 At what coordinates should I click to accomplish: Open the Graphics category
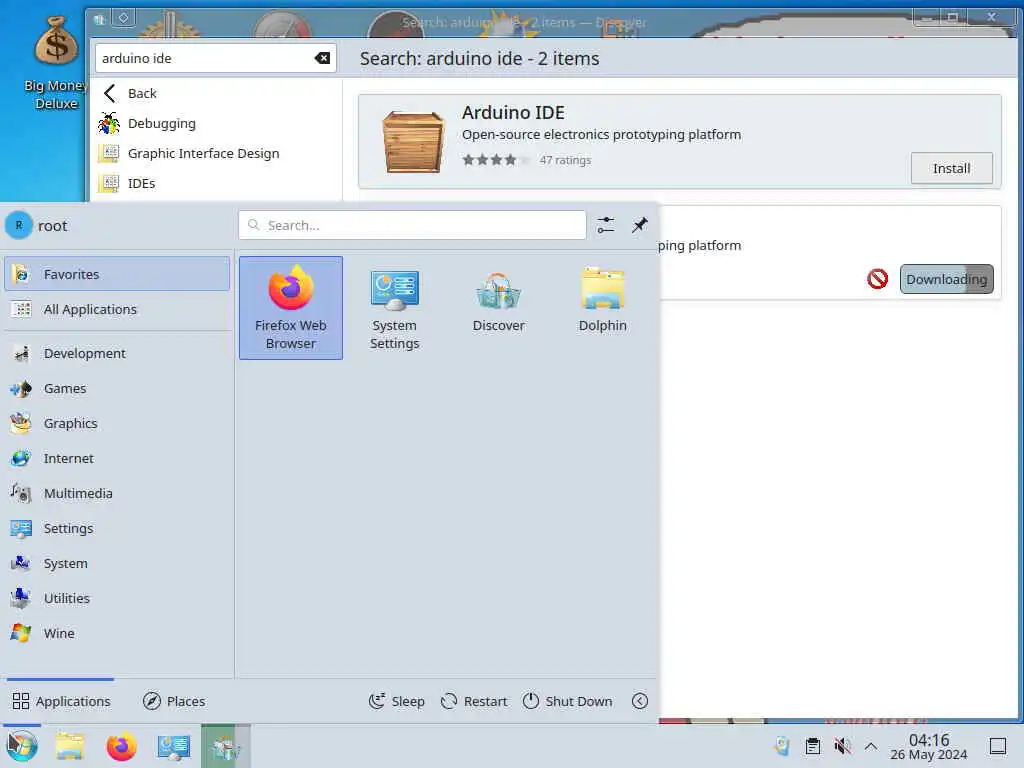pyautogui.click(x=117, y=423)
